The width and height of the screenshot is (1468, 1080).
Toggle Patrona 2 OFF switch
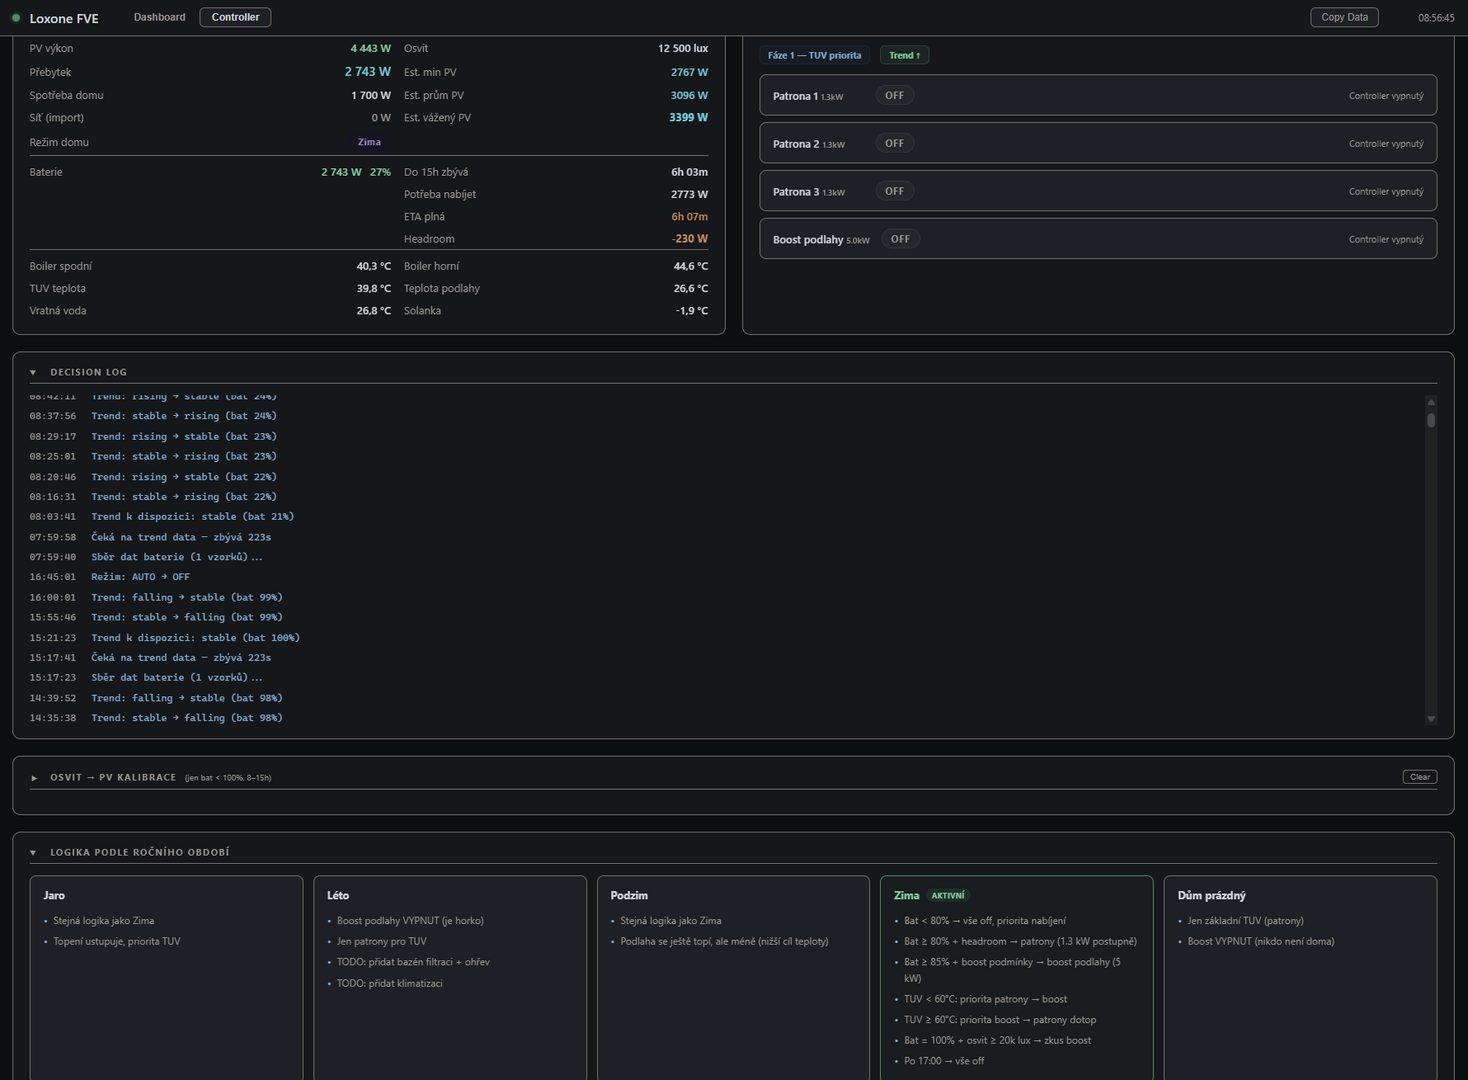895,144
